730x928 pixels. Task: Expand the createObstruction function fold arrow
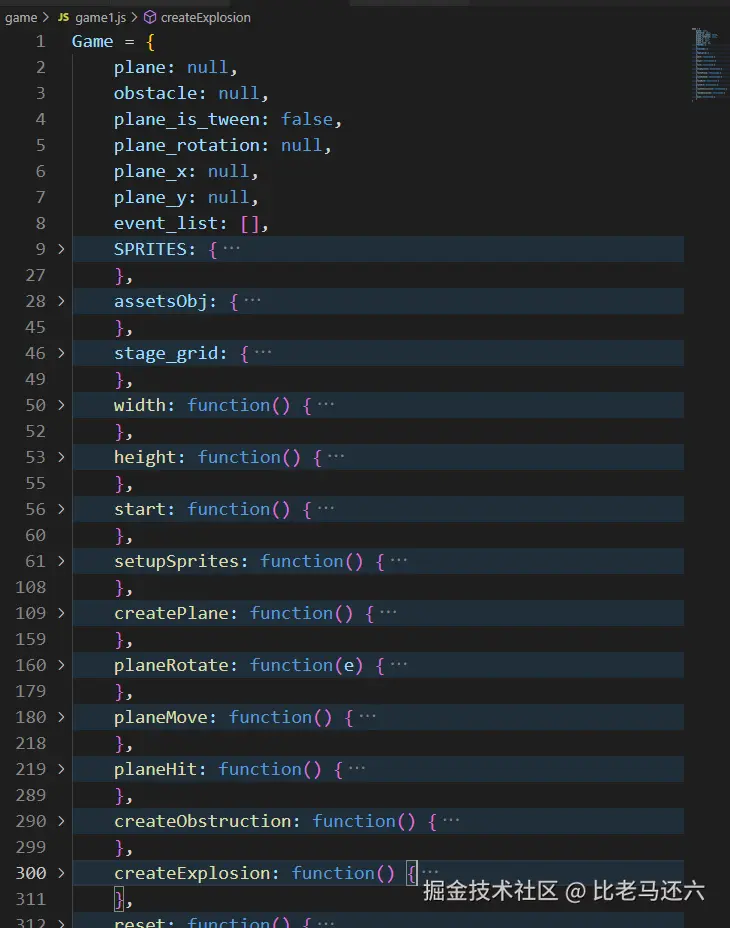pos(61,821)
